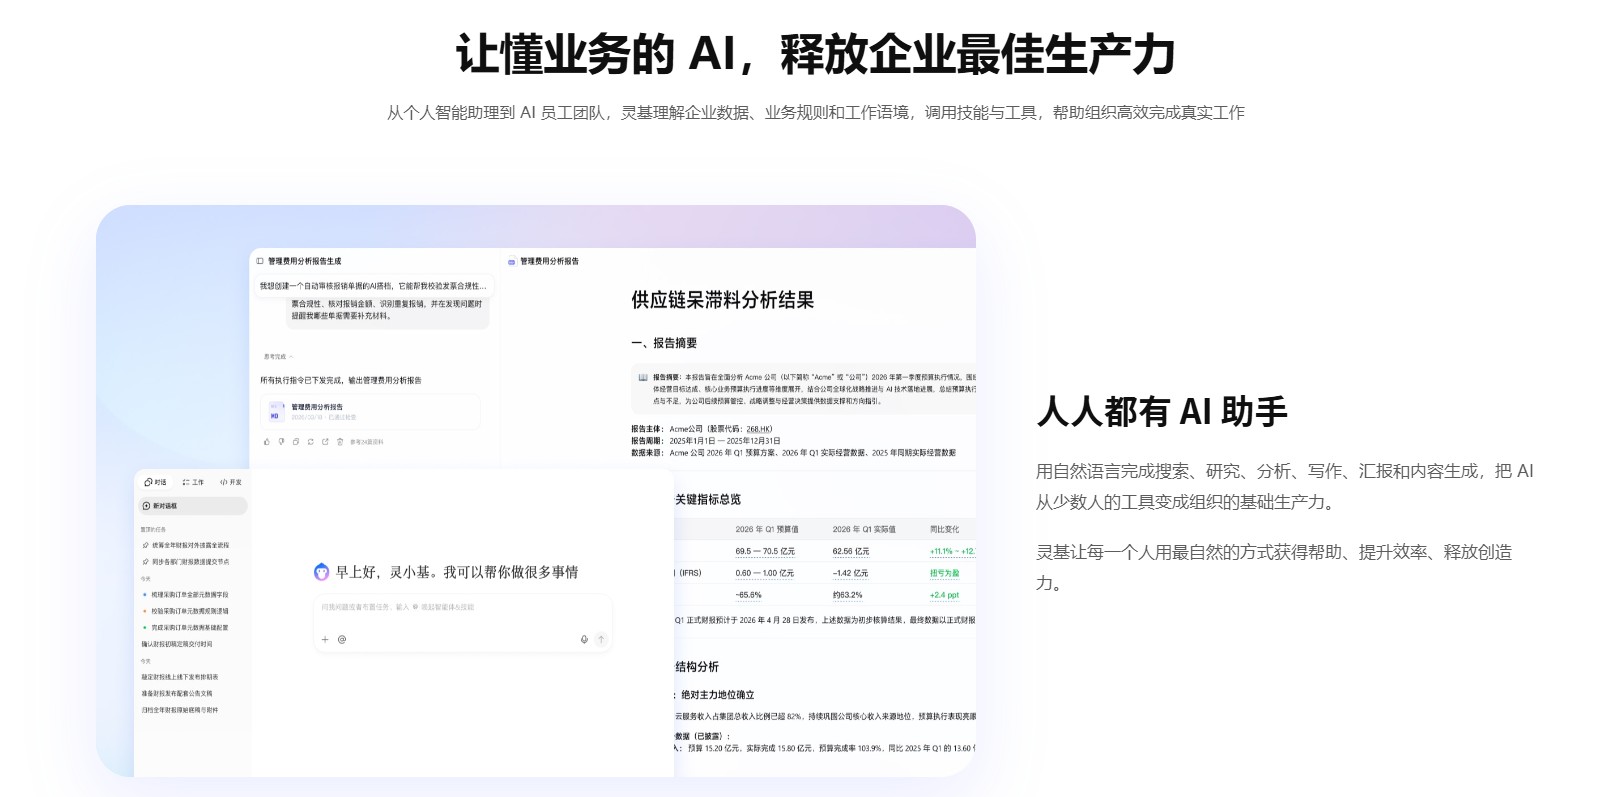Click the MD file icon on the report card
This screenshot has height=797, width=1600.
pos(277,411)
